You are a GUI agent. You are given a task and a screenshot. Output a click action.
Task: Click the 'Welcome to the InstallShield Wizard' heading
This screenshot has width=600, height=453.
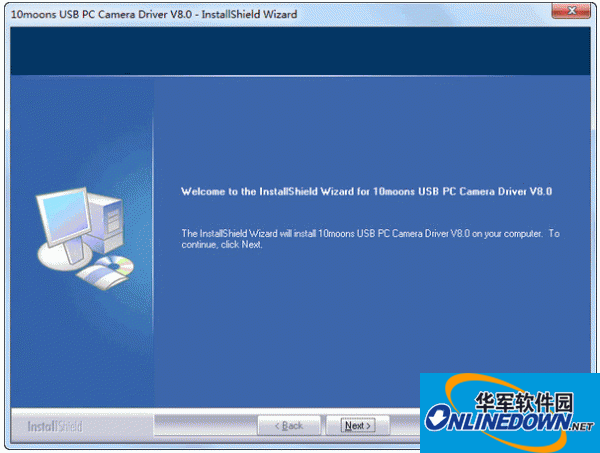pos(366,191)
